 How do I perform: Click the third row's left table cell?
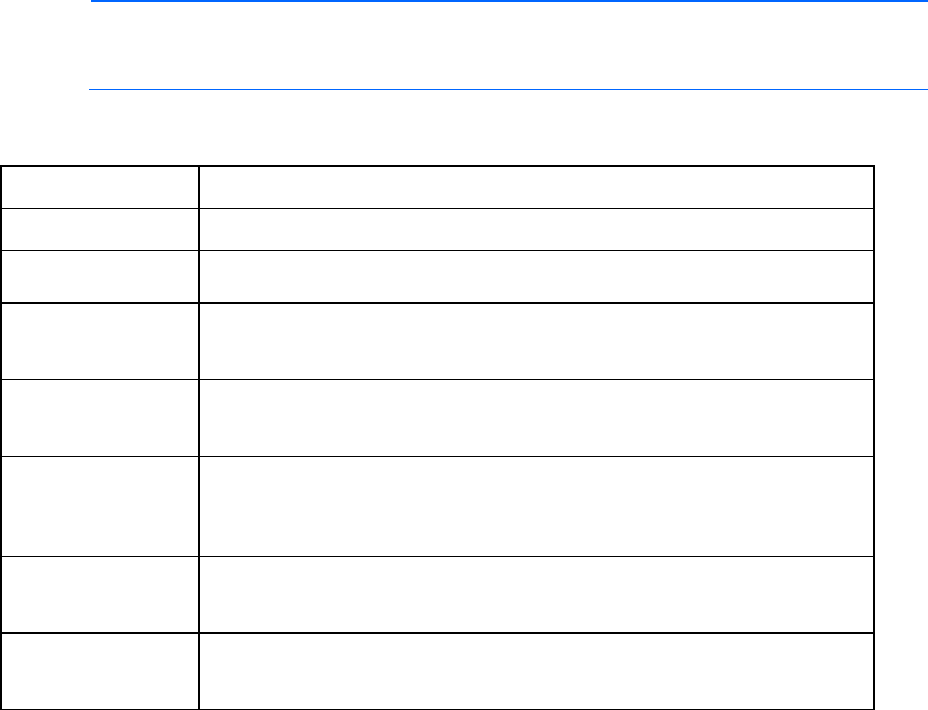(x=99, y=275)
